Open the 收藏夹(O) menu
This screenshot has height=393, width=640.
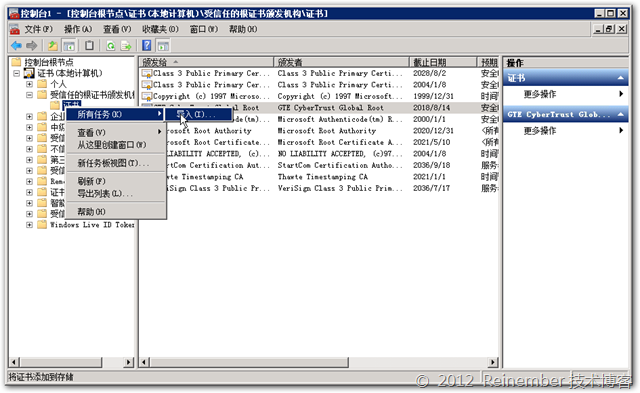tap(160, 29)
